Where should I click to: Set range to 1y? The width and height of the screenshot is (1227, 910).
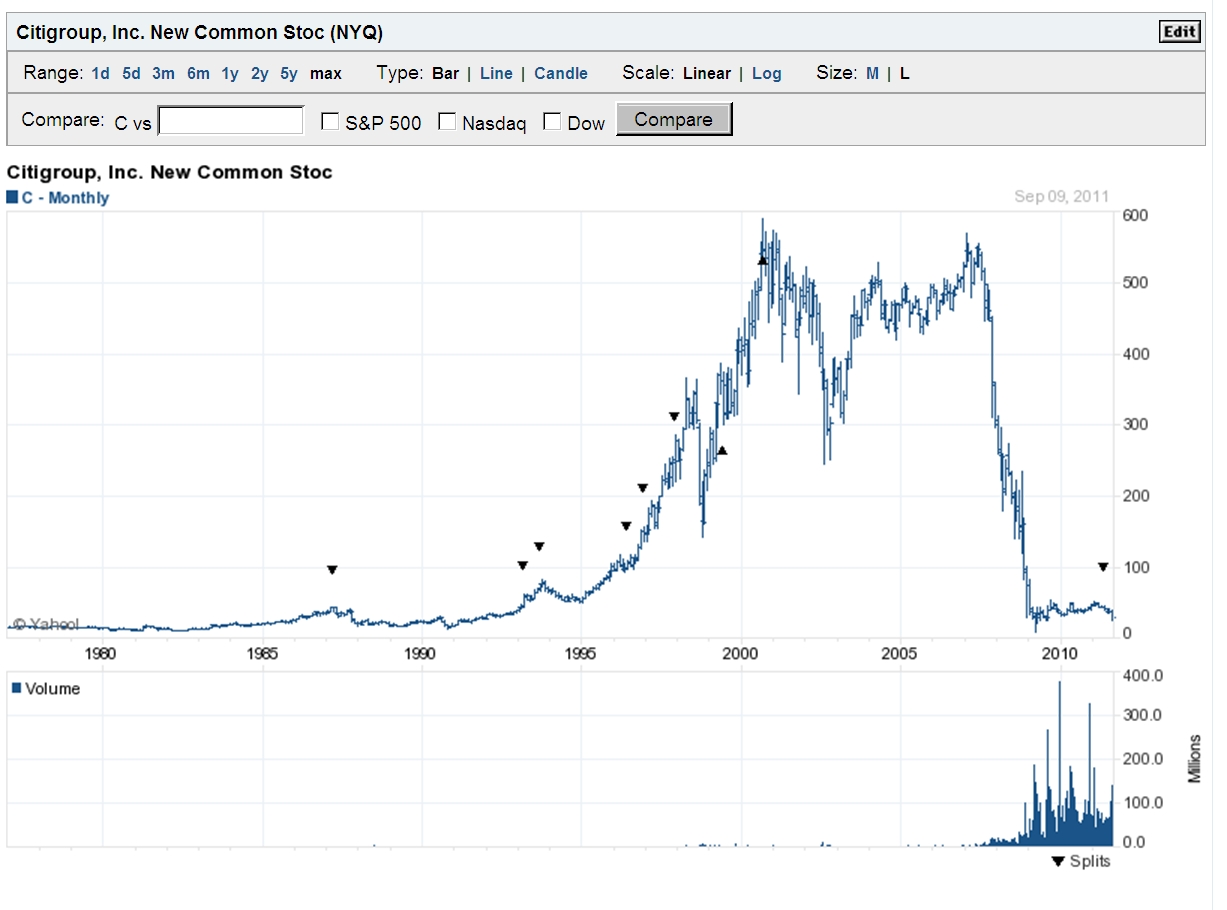[230, 73]
